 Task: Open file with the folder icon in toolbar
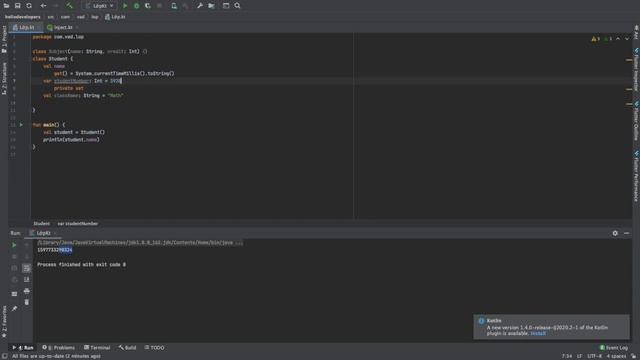tap(6, 6)
